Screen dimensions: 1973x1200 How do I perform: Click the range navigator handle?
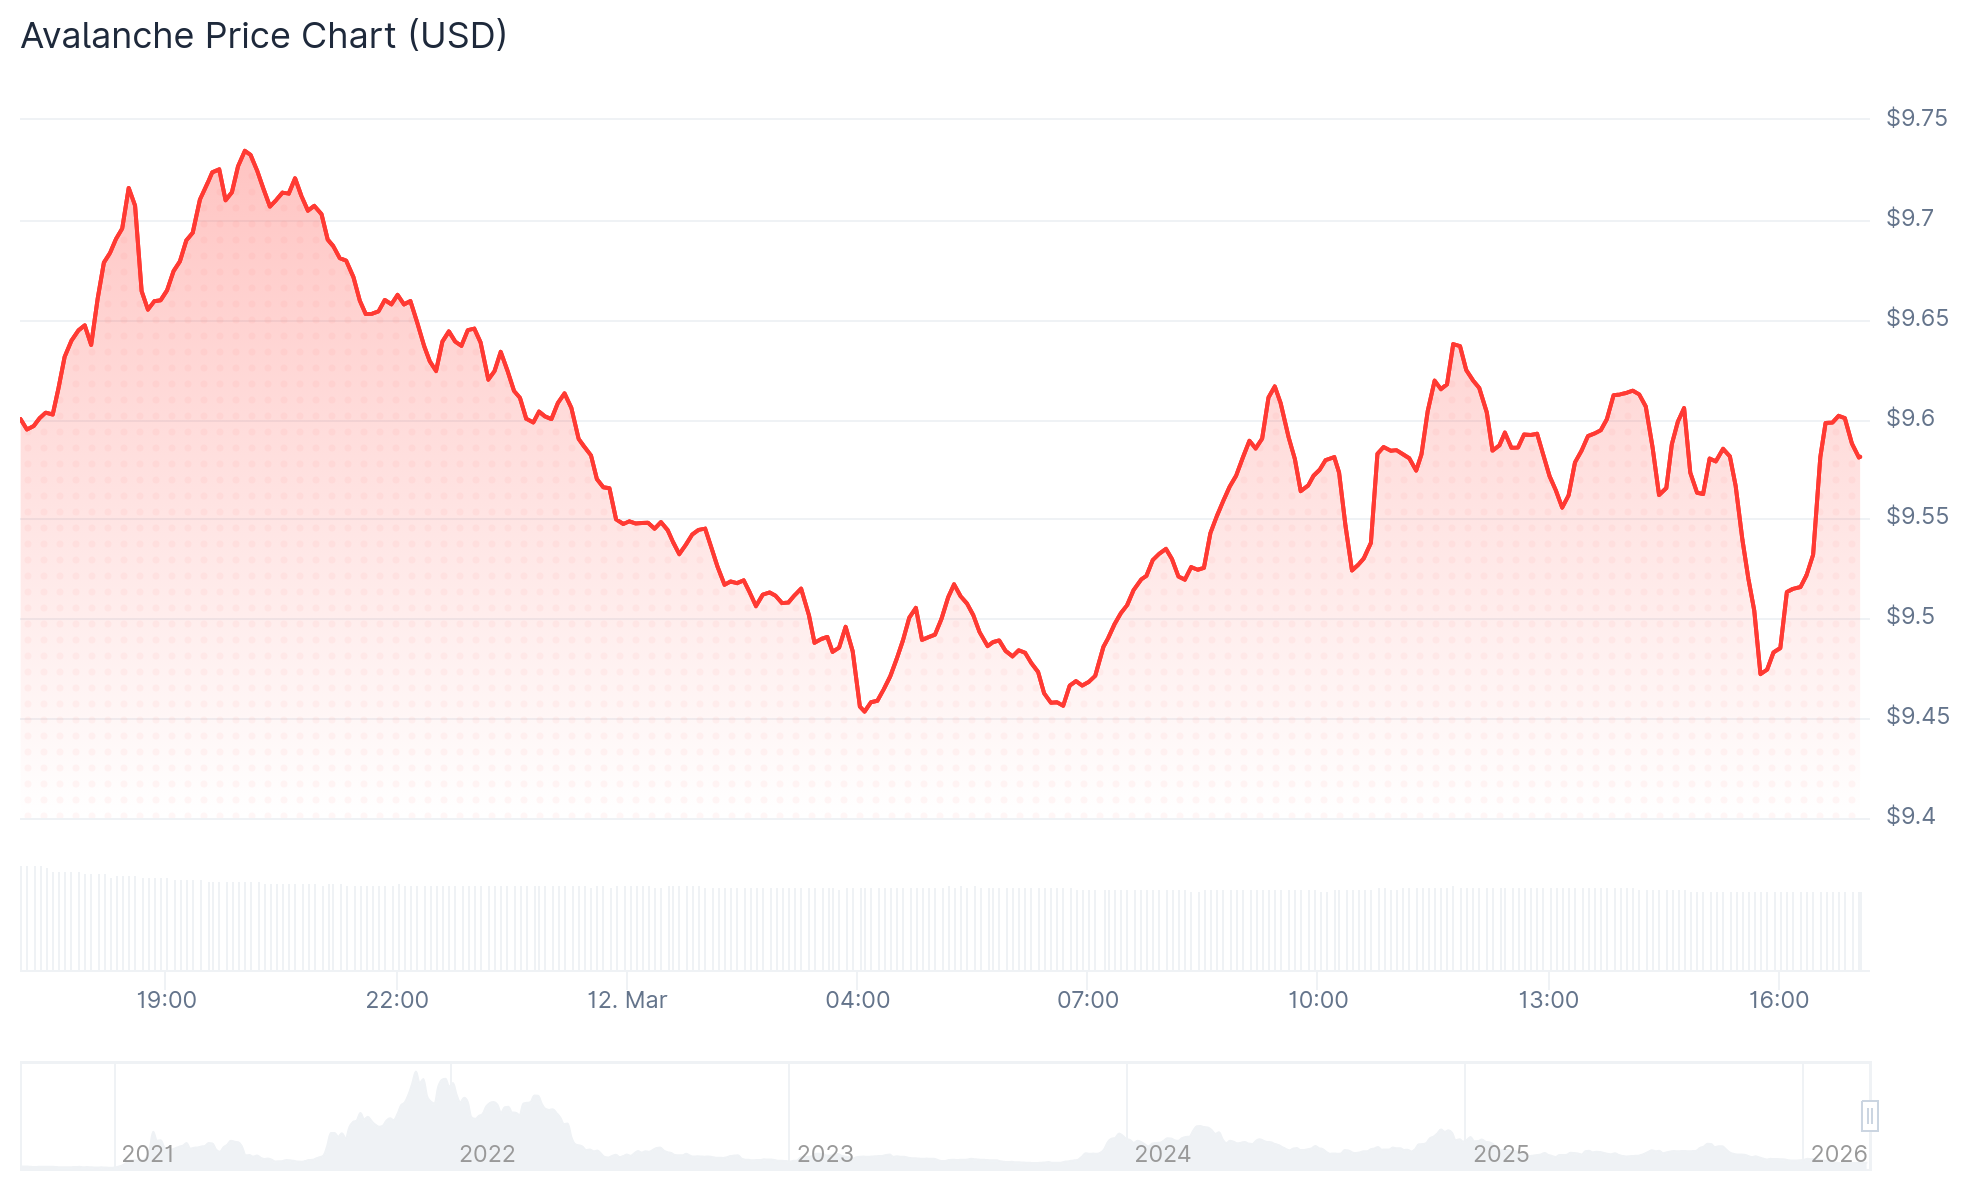tap(1869, 1116)
